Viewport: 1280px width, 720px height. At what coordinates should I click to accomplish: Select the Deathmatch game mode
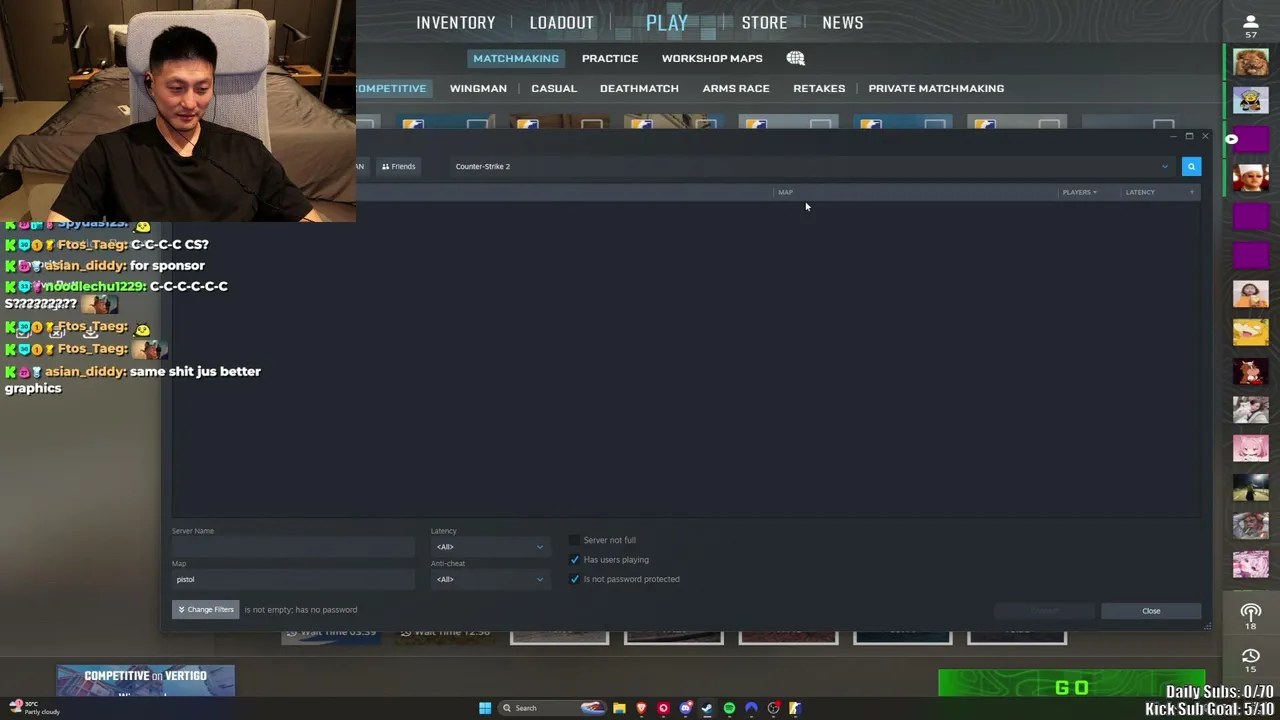click(639, 88)
